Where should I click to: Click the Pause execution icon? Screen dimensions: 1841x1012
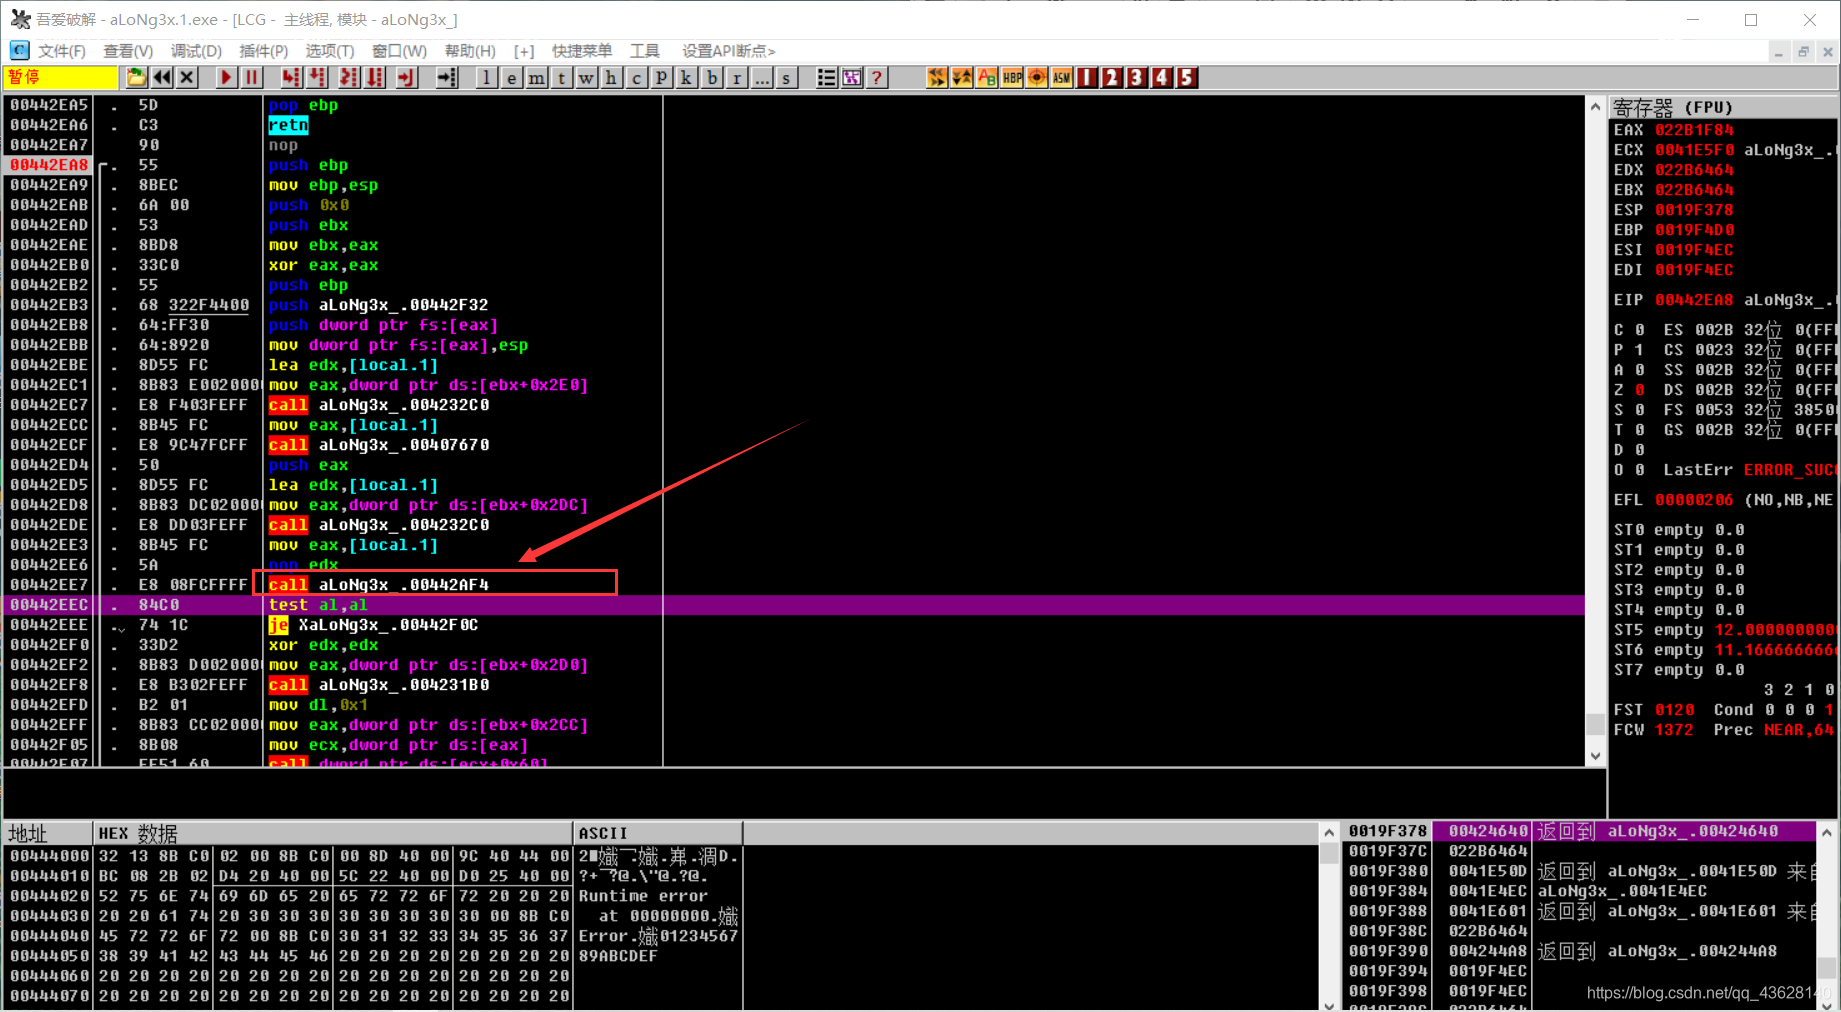252,78
